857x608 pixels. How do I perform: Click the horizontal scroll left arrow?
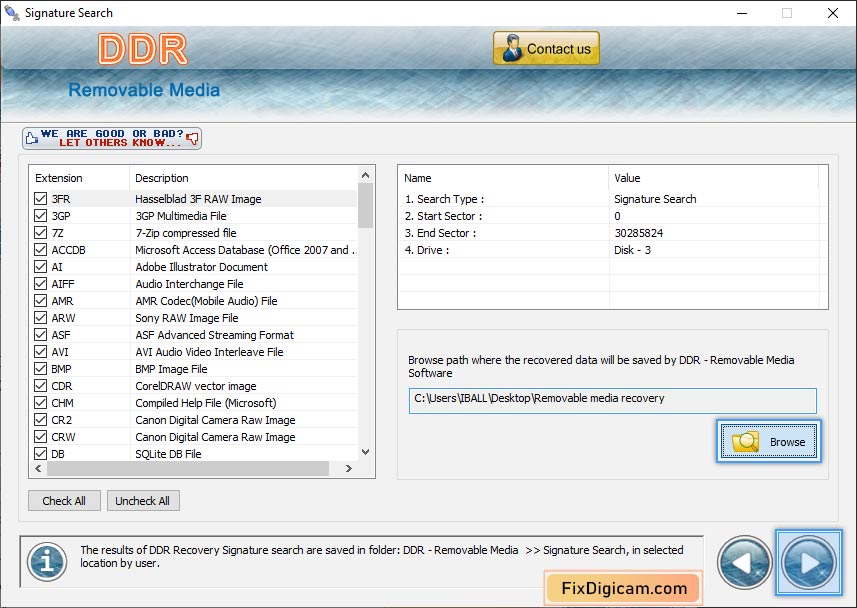[38, 469]
